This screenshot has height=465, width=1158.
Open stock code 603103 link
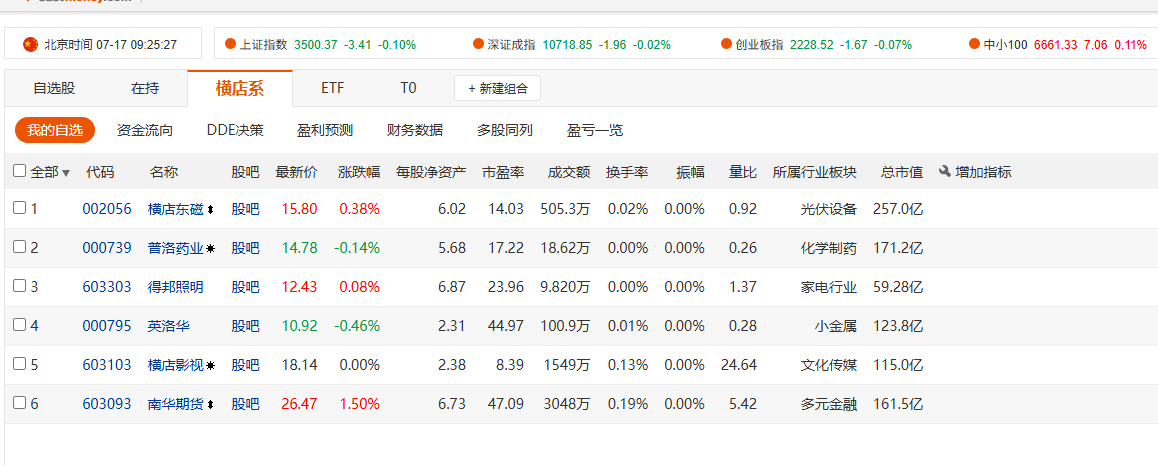[x=107, y=365]
